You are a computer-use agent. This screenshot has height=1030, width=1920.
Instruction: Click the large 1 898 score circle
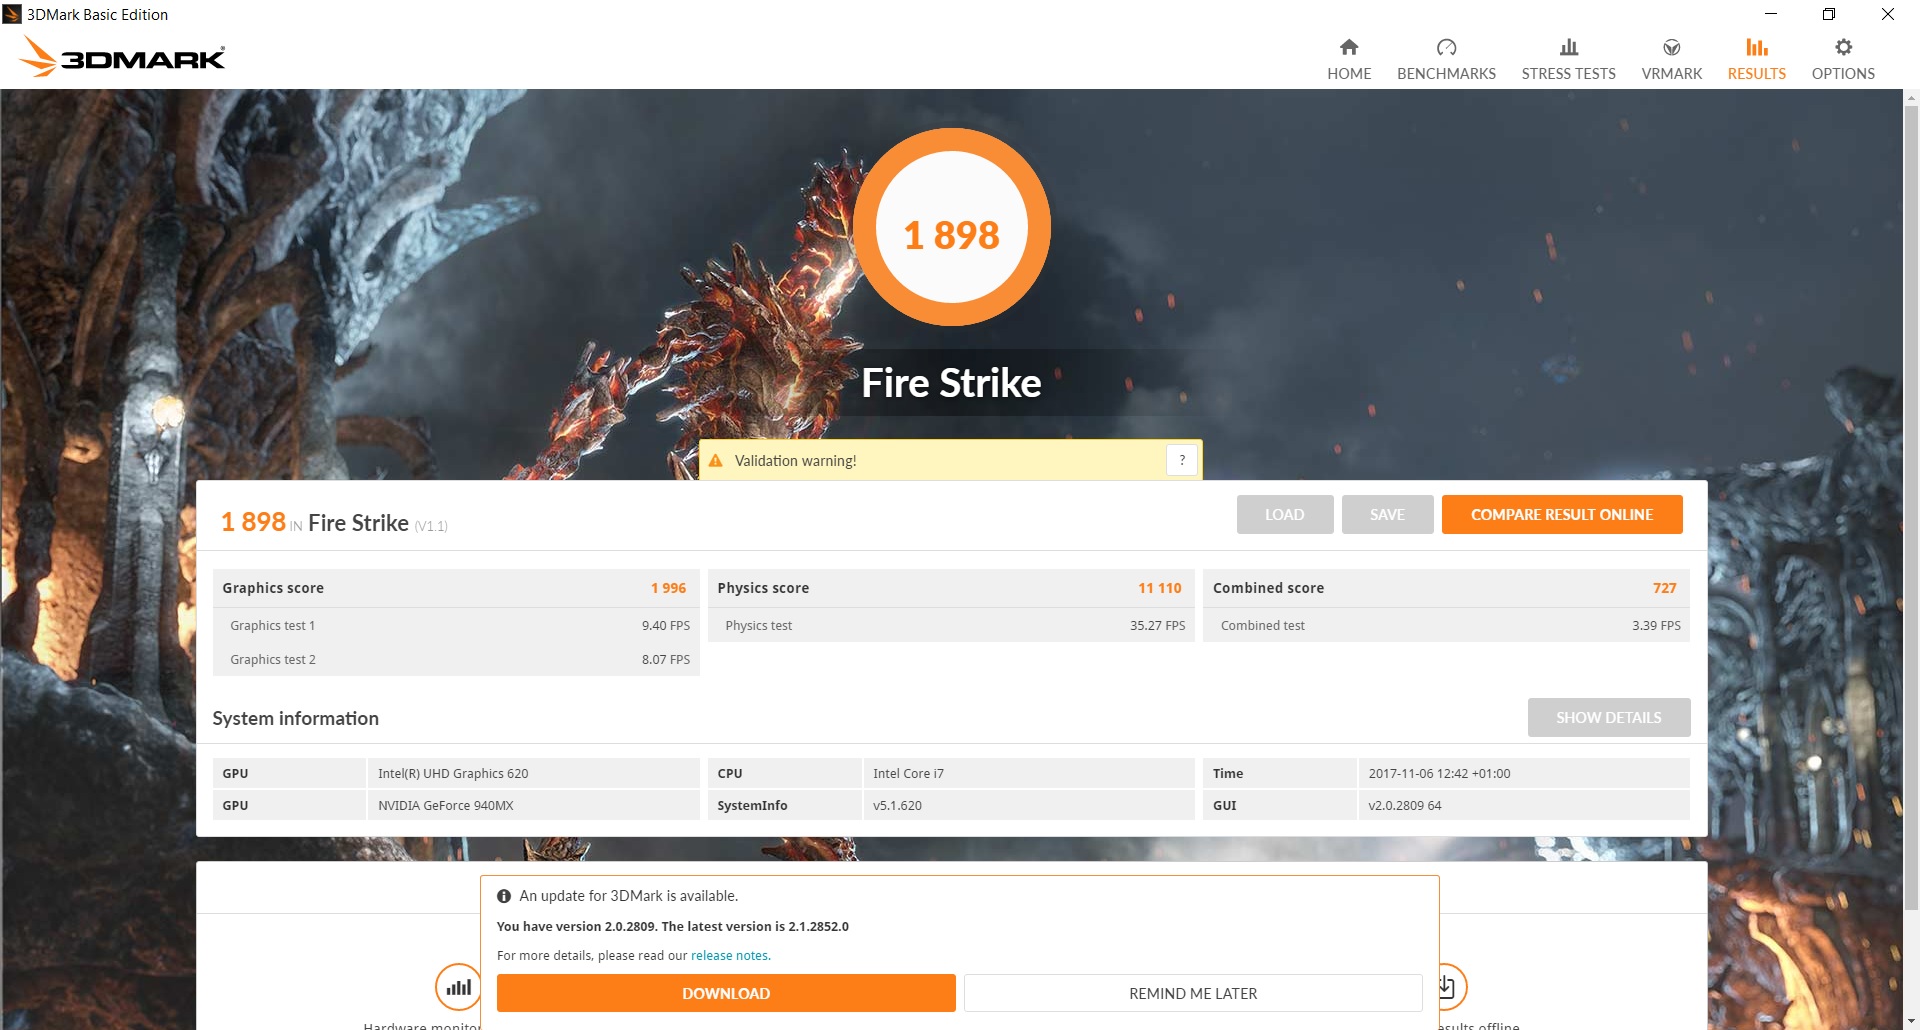[x=951, y=227]
